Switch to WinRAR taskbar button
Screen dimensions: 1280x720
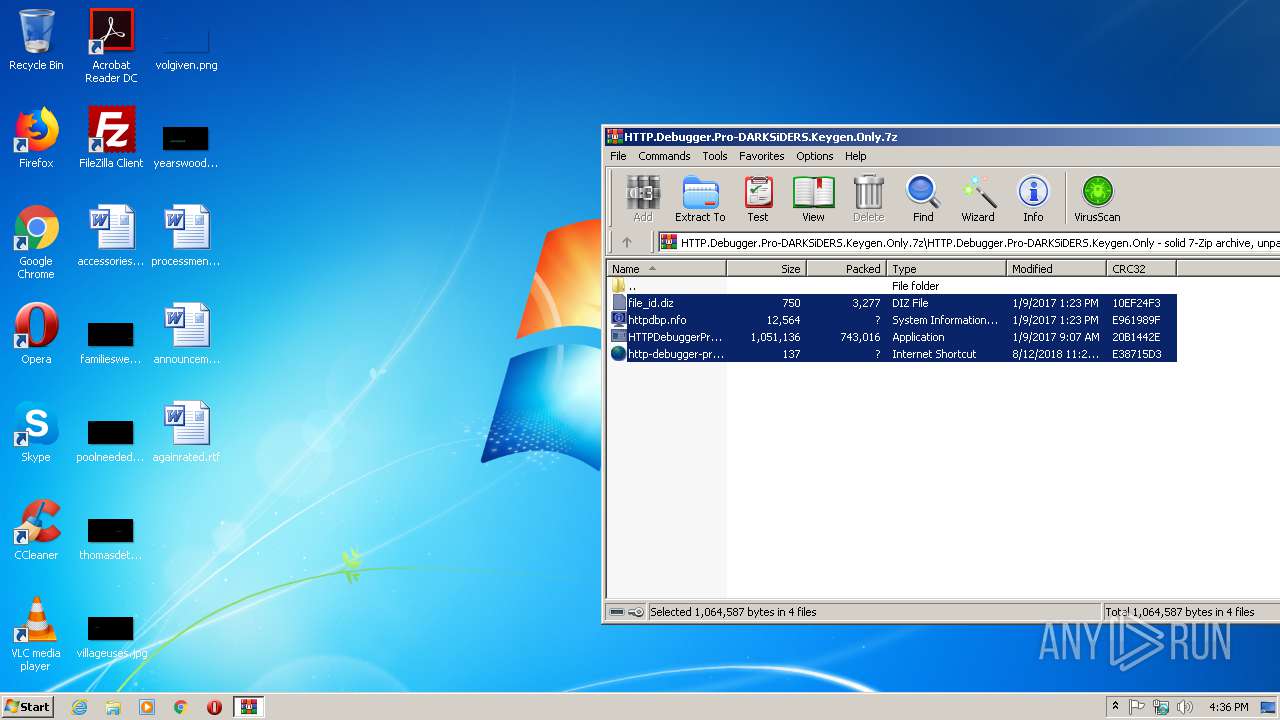click(x=249, y=707)
